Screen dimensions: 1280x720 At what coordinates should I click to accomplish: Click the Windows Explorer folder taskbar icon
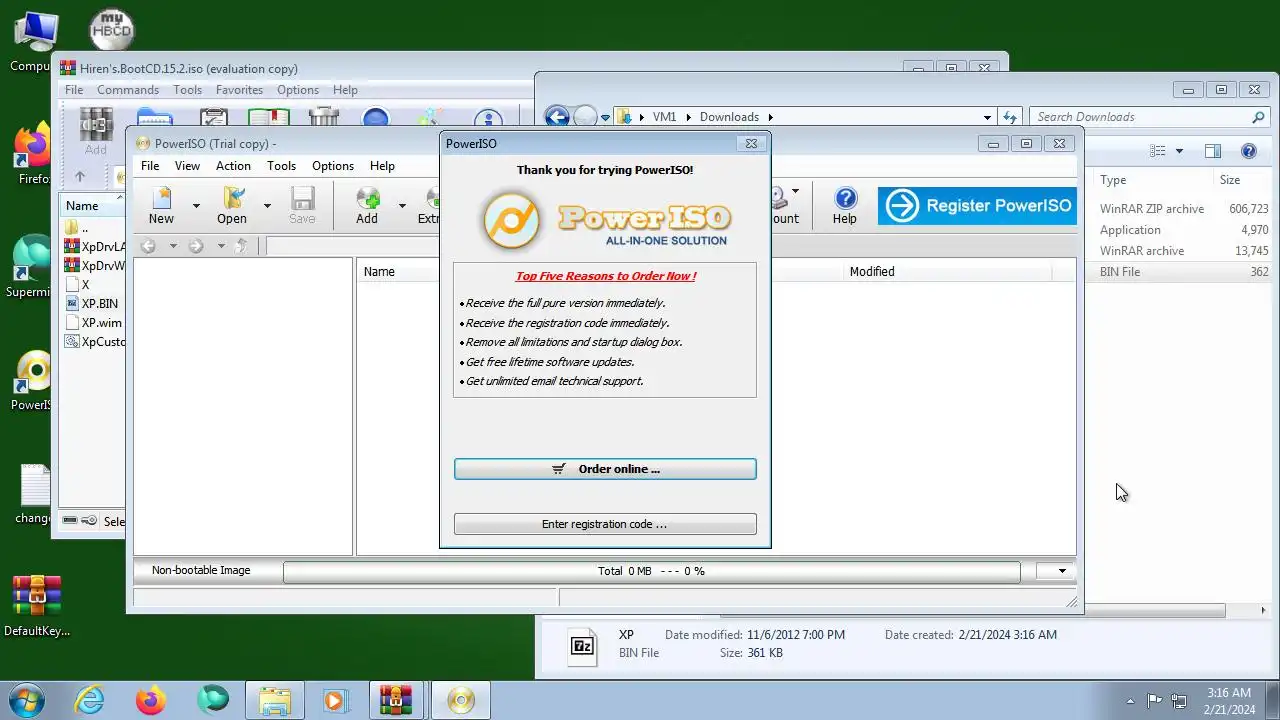click(x=275, y=700)
